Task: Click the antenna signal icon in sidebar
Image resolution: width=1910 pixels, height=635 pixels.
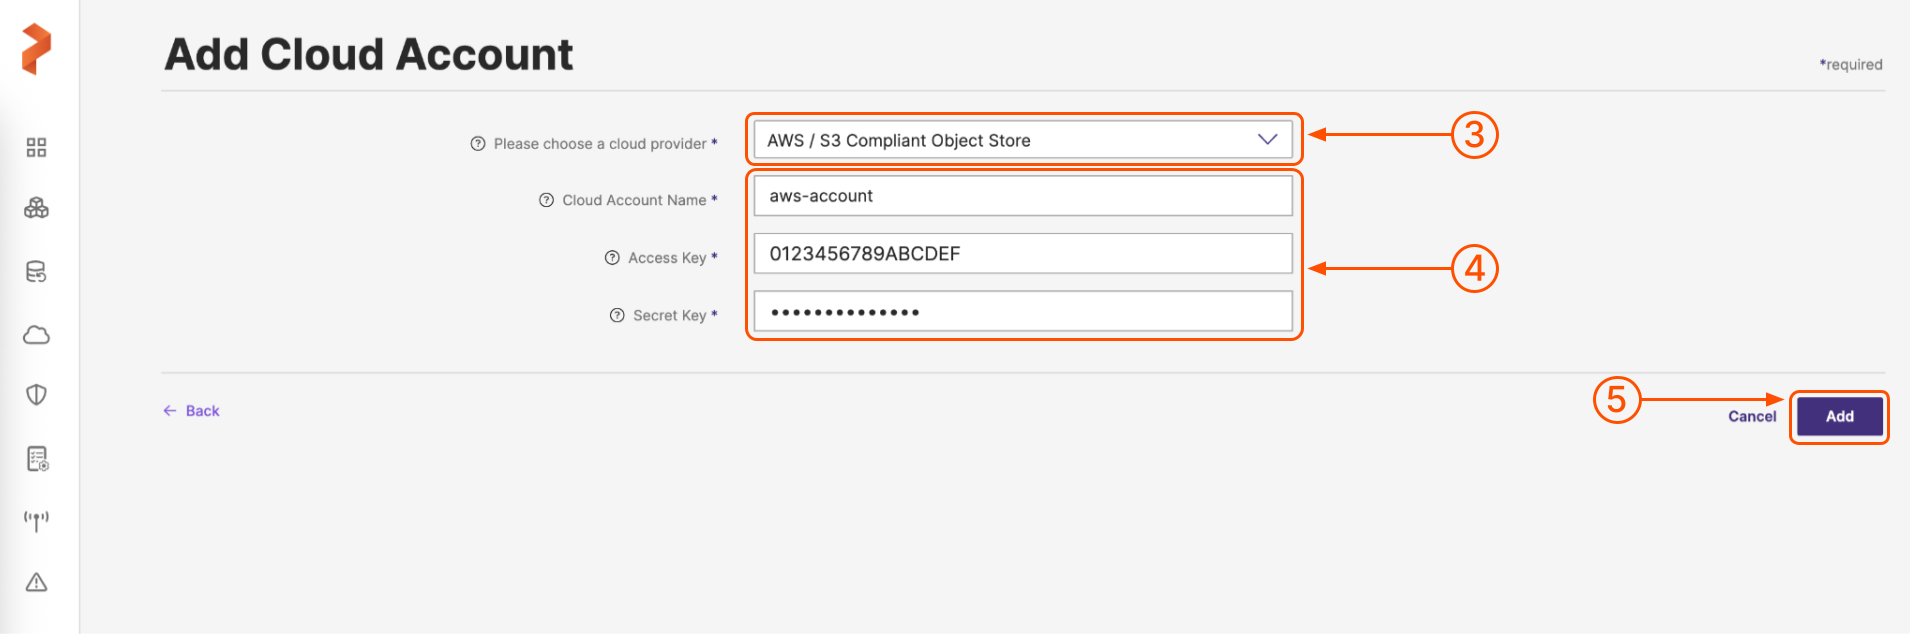Action: point(36,521)
